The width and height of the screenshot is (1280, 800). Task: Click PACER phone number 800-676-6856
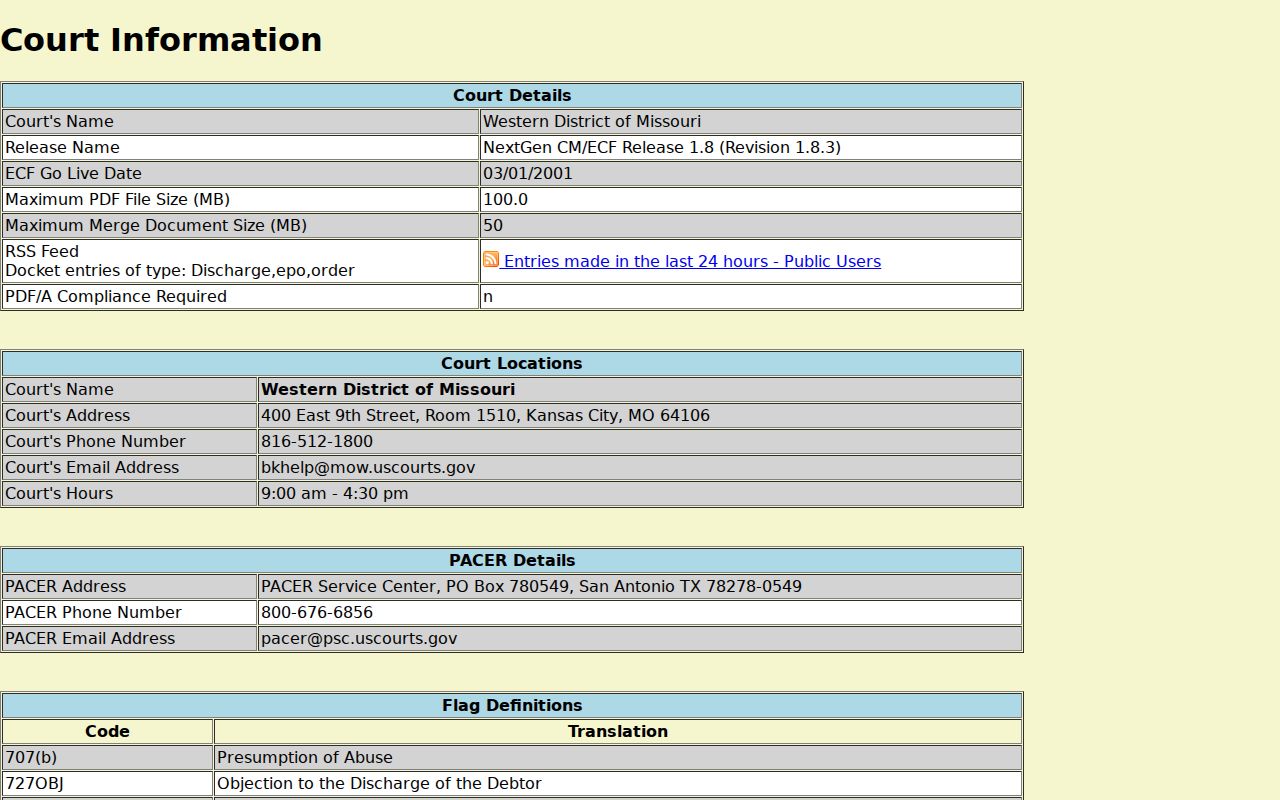coord(317,612)
